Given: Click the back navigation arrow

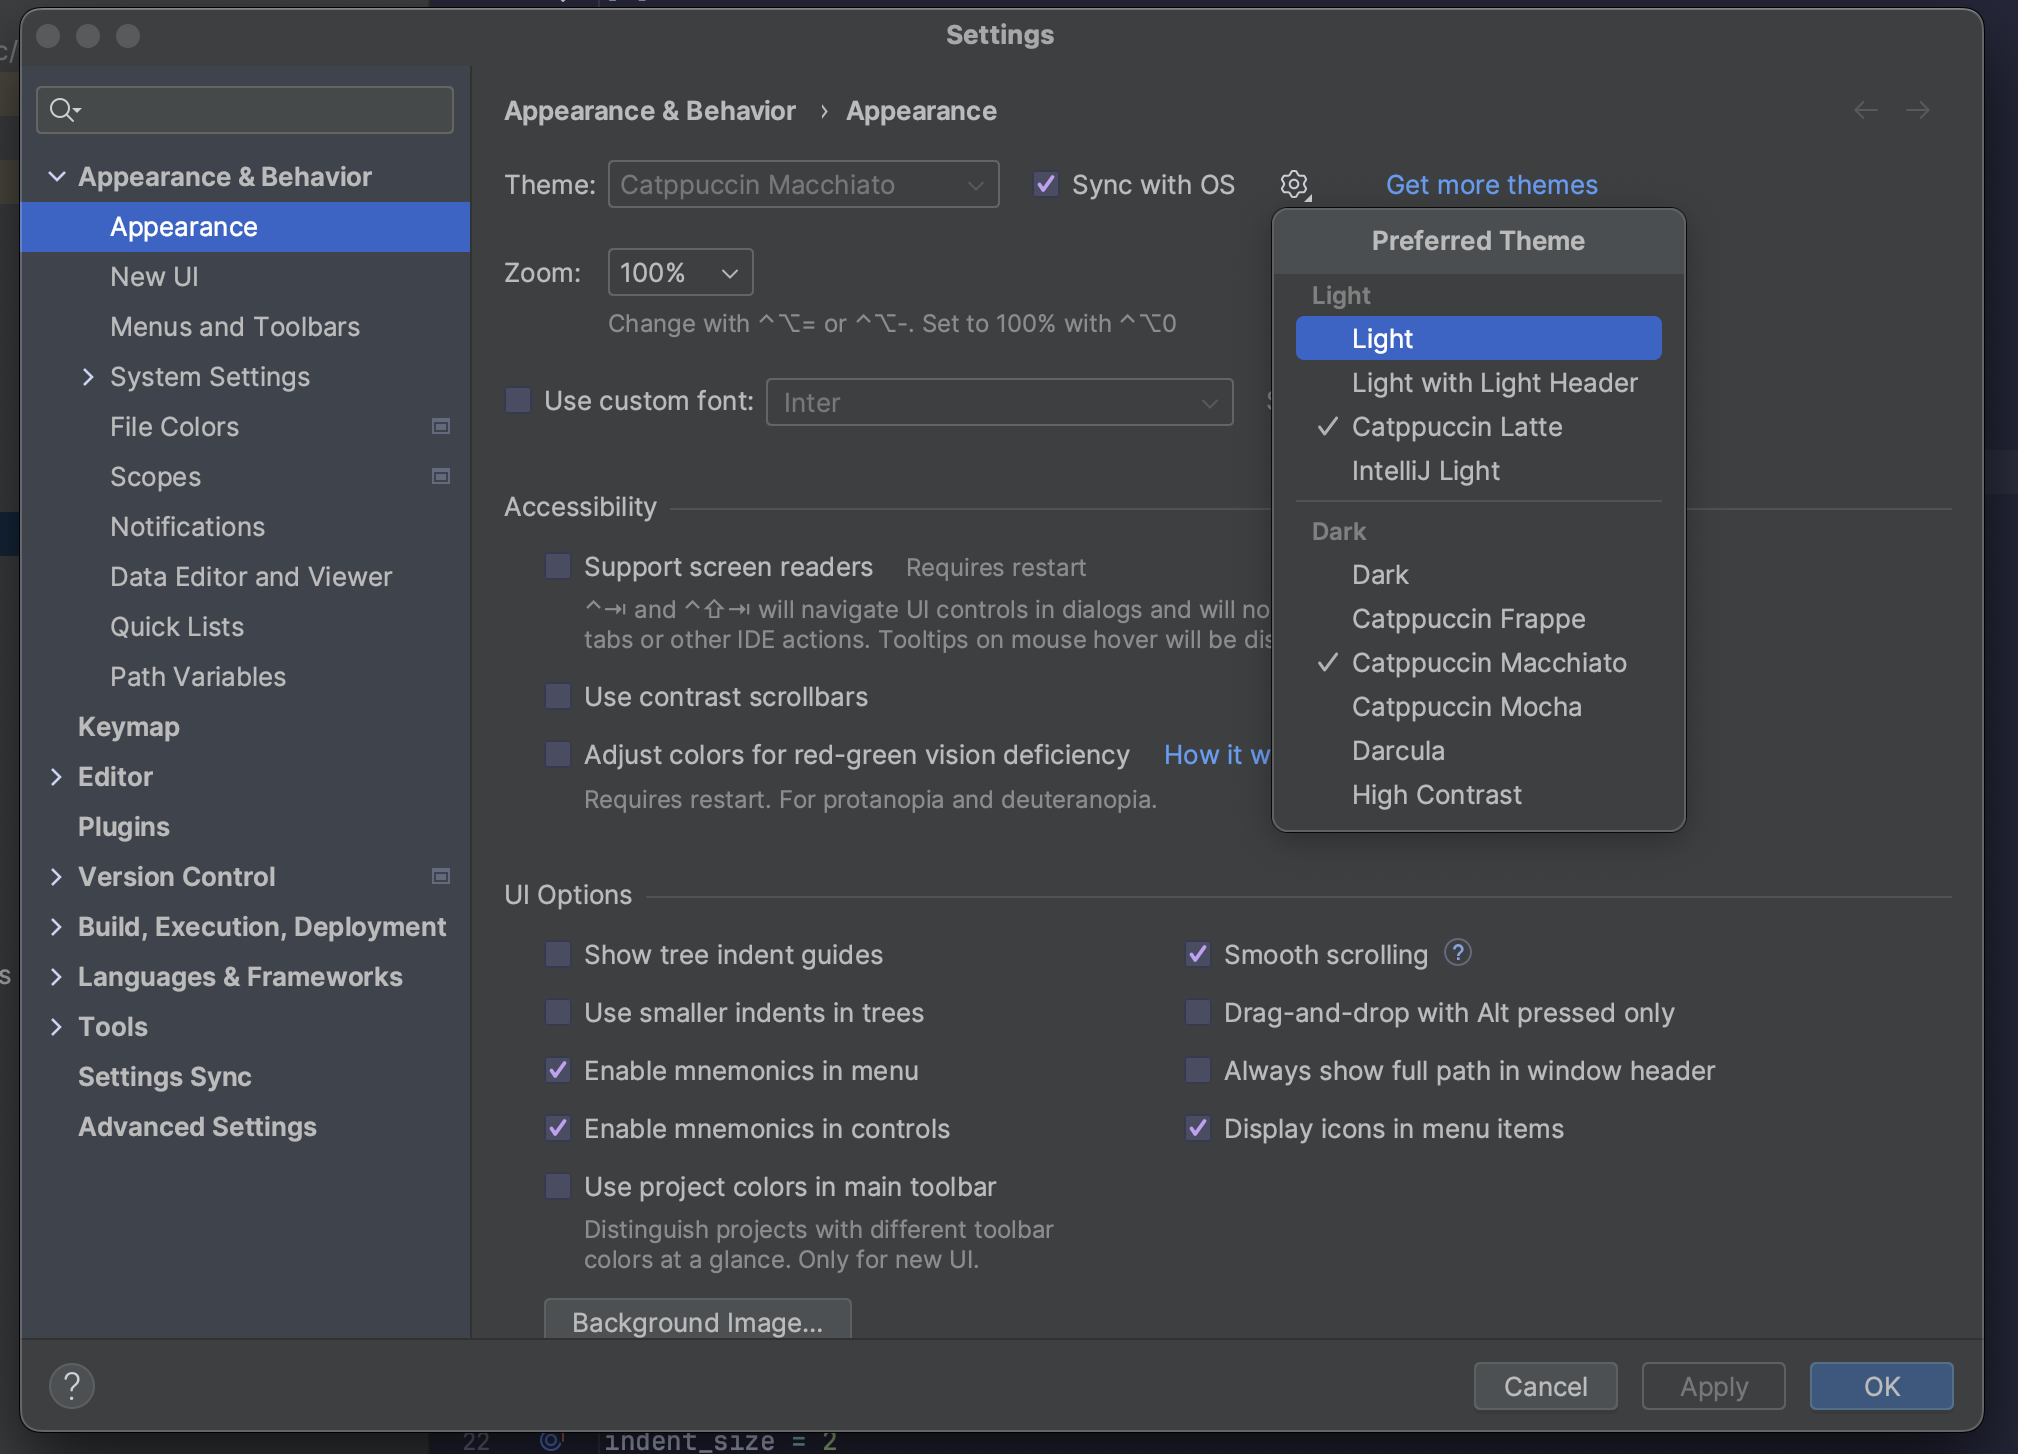Looking at the screenshot, I should click(x=1866, y=110).
